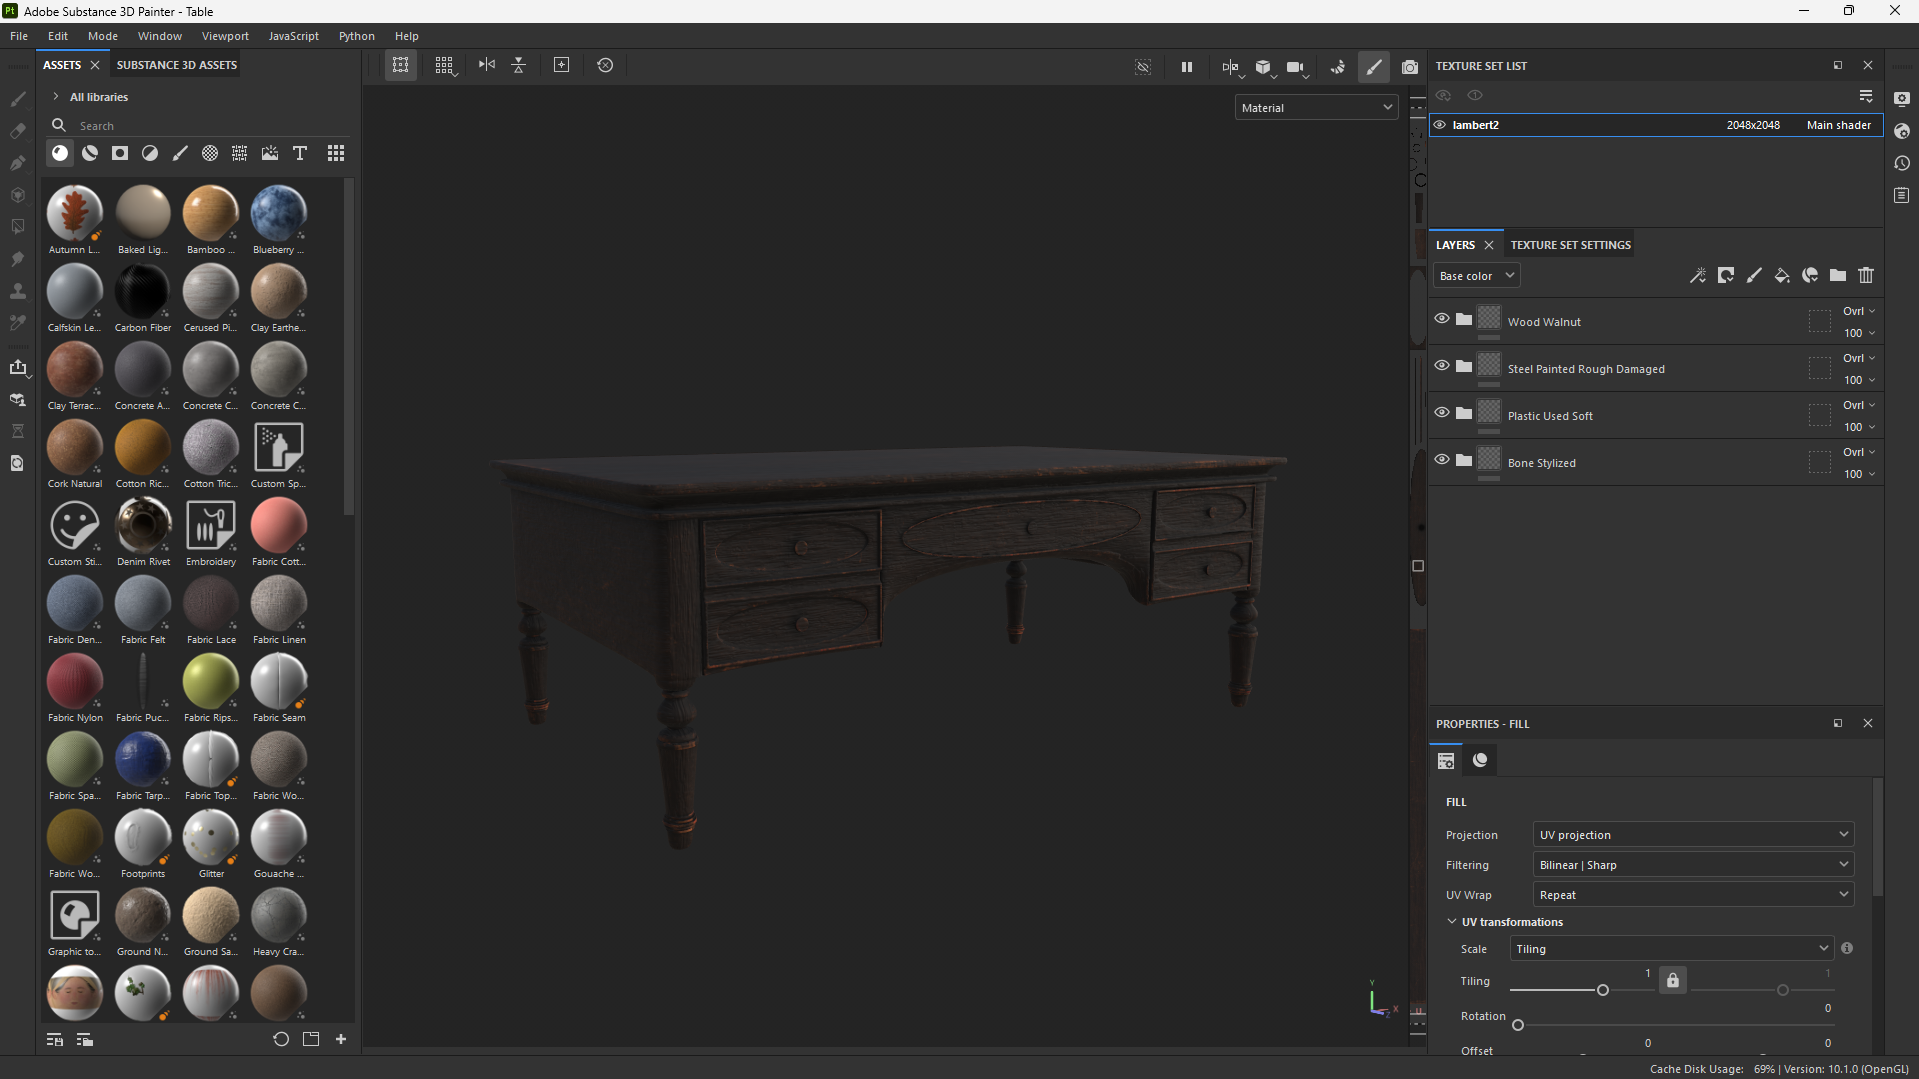Open the material sphere tab in Properties
The image size is (1919, 1079).
pos(1480,760)
